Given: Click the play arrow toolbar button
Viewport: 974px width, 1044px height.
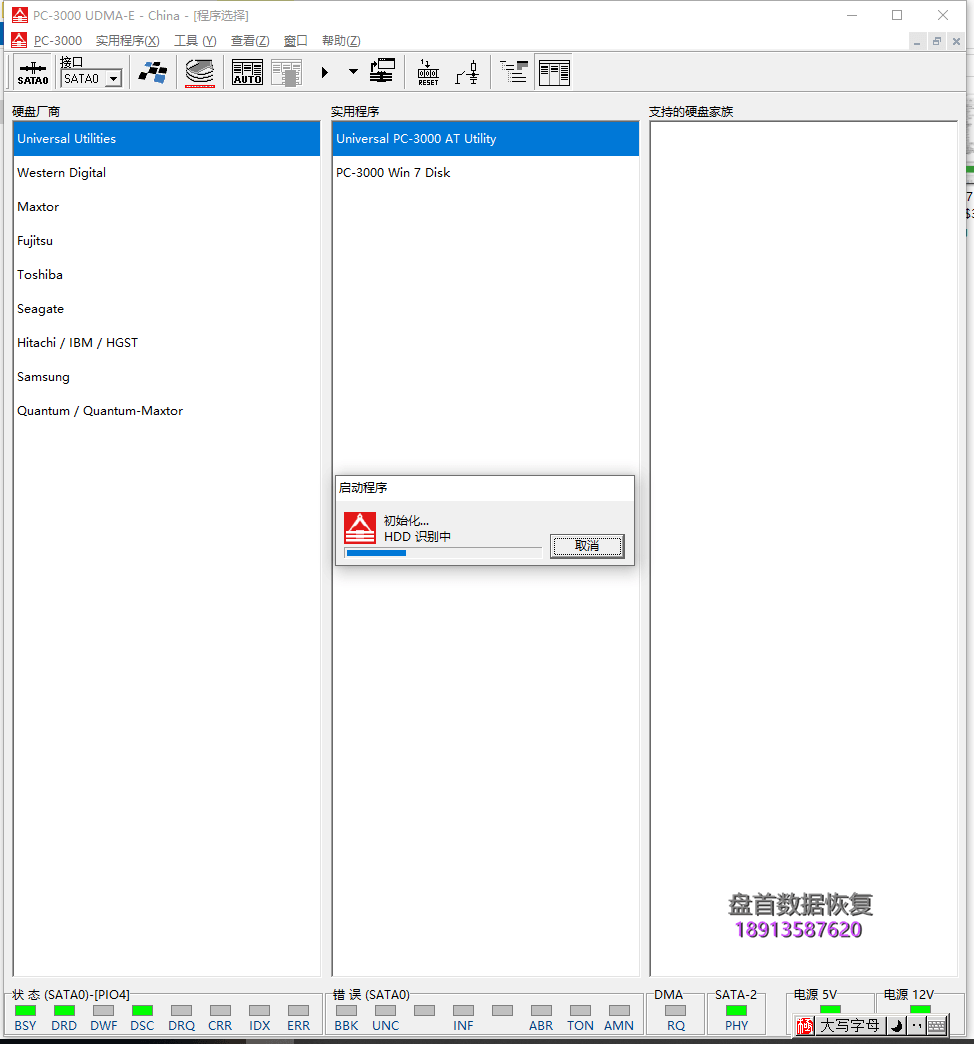Looking at the screenshot, I should click(x=324, y=72).
